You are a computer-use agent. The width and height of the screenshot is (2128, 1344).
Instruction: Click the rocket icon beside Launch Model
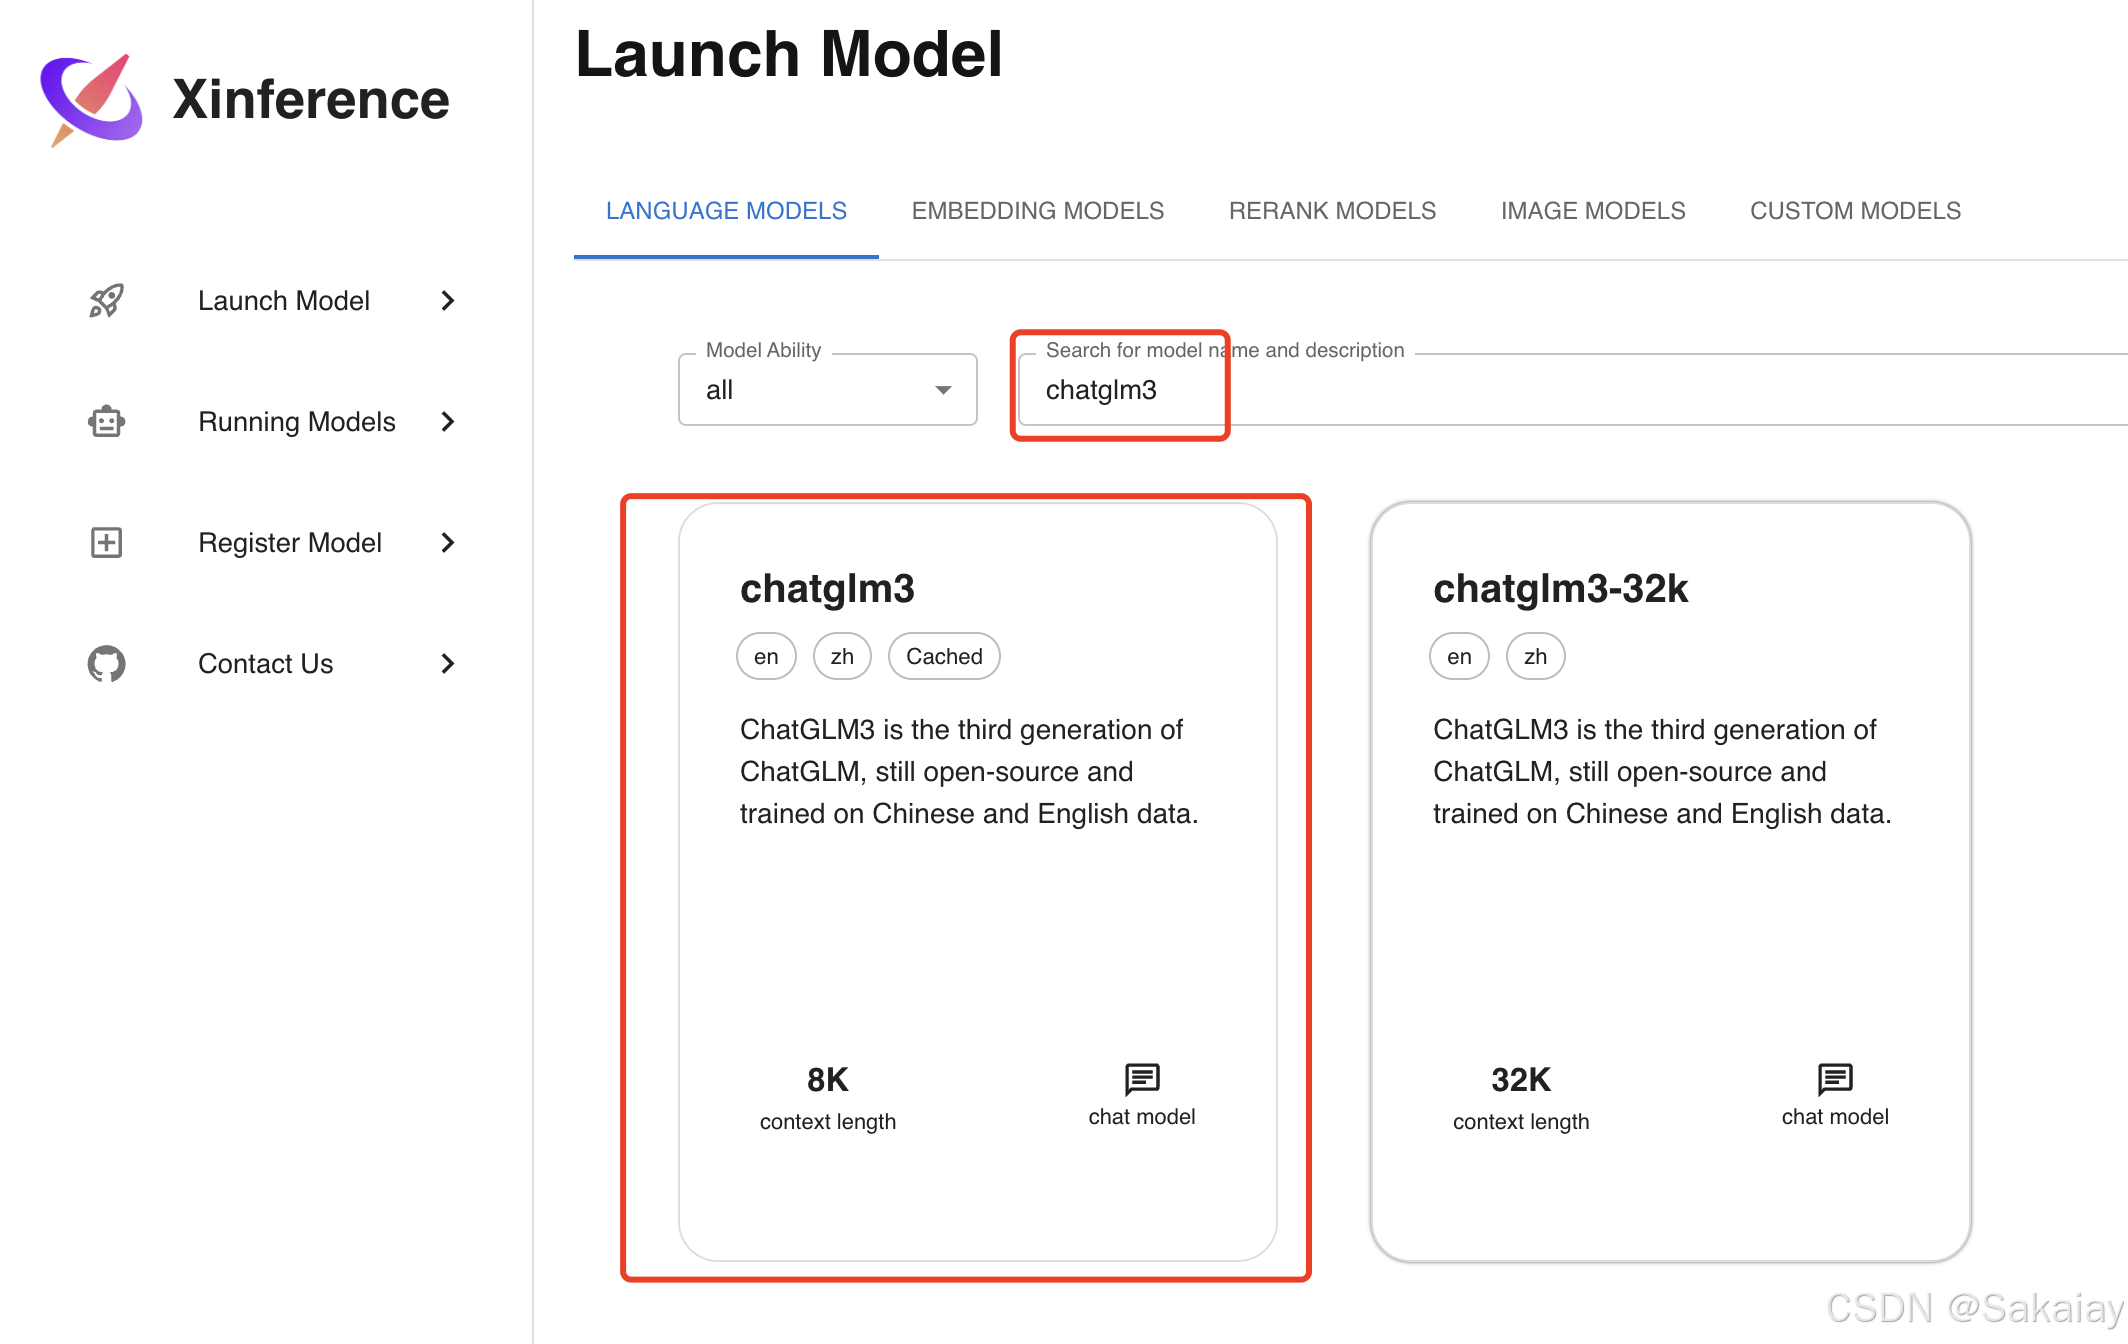coord(106,301)
